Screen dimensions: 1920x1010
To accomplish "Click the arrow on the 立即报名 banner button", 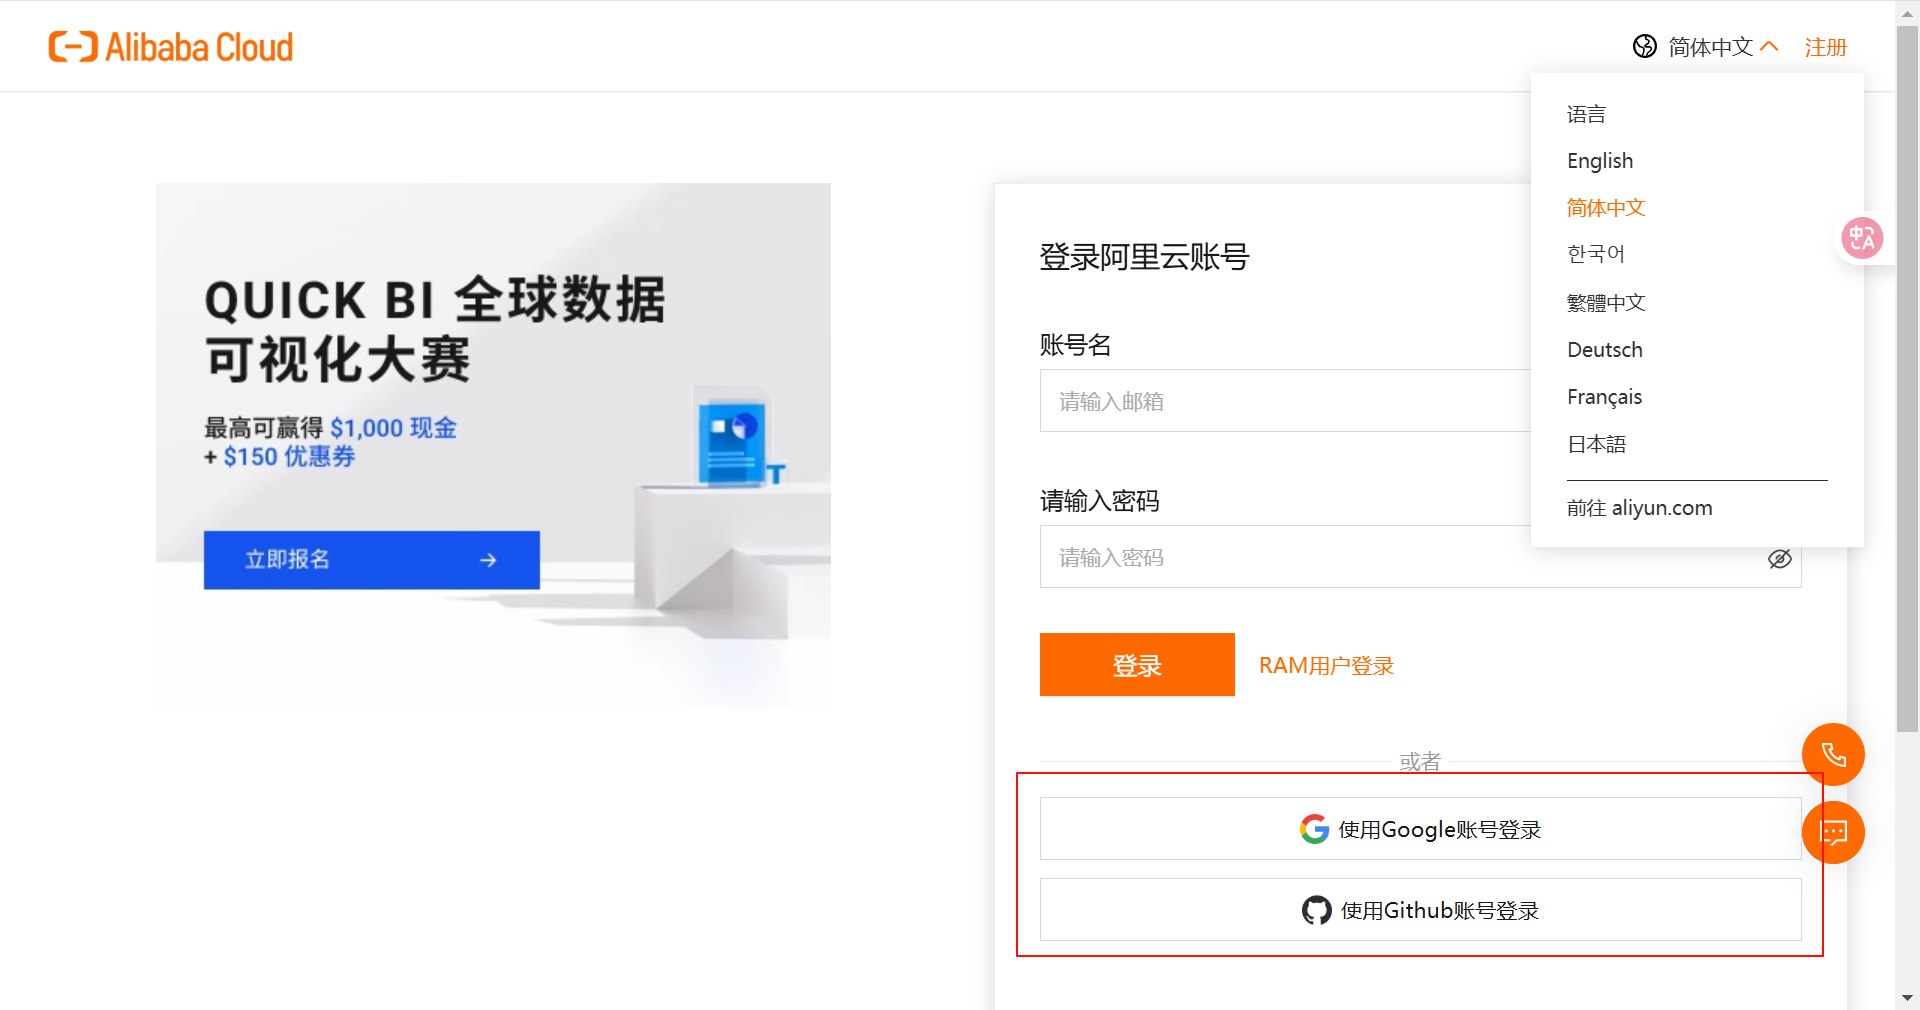I will [488, 560].
